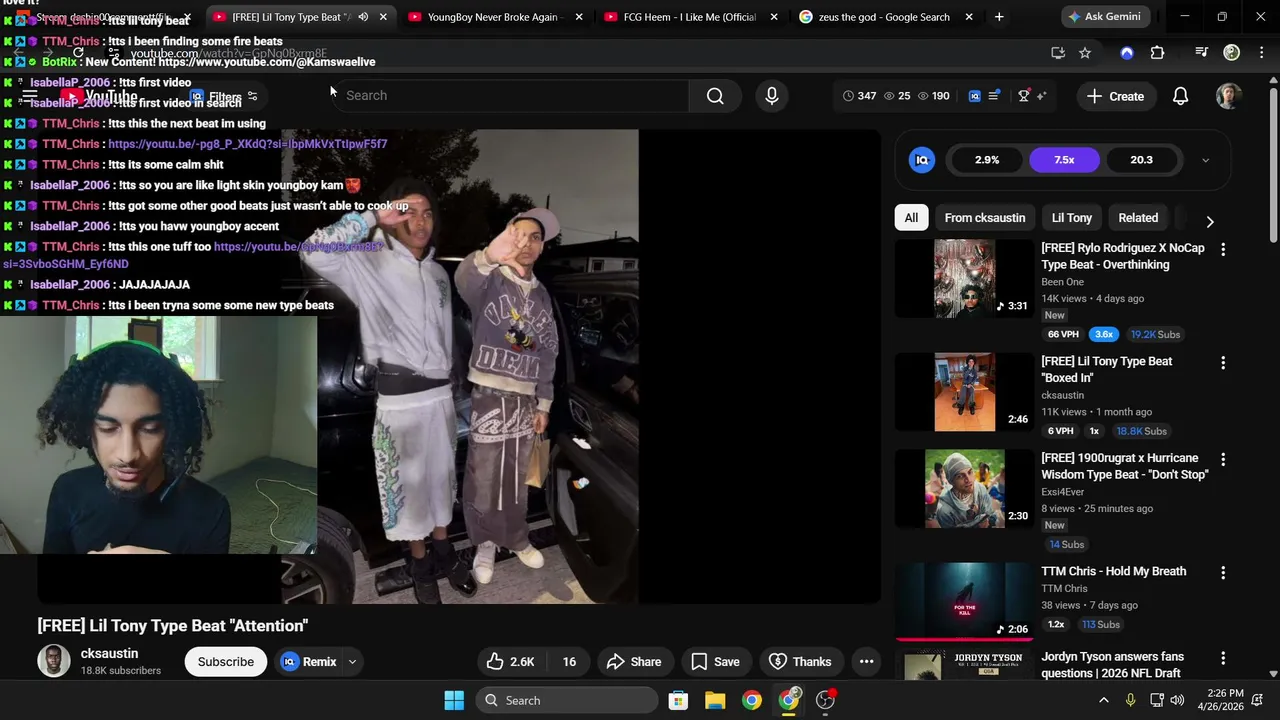Open the Chrome three-dot menu
The image size is (1280, 720).
(x=1261, y=53)
